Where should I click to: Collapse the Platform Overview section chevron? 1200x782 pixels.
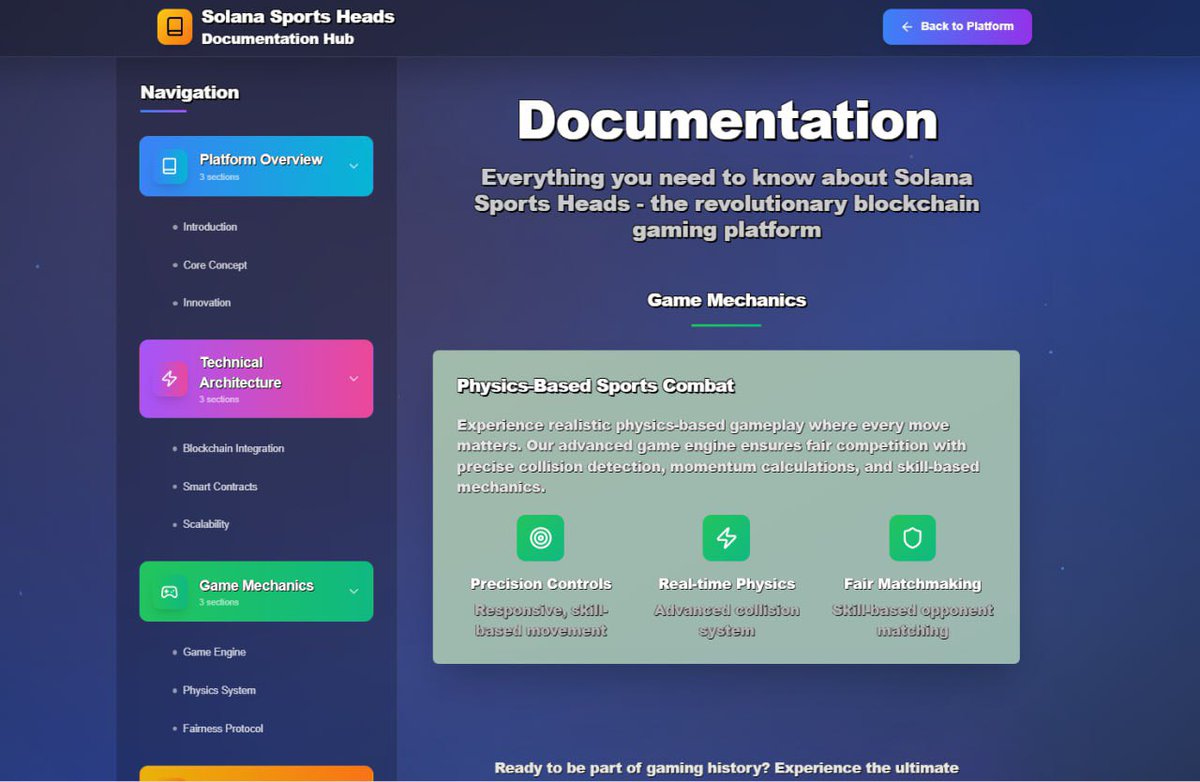[x=353, y=166]
